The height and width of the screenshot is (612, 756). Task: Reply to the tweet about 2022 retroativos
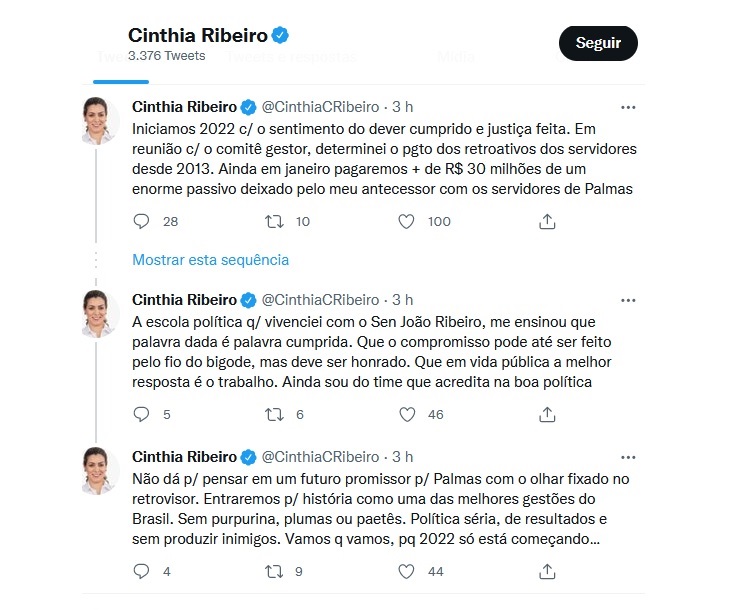[141, 221]
